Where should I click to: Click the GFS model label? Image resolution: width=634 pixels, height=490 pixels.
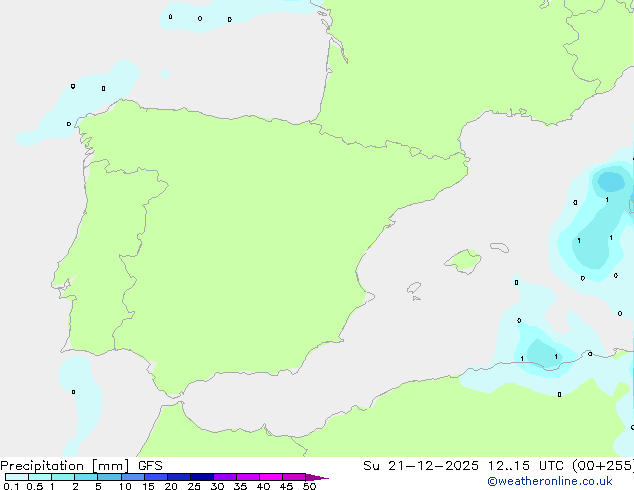[150, 465]
